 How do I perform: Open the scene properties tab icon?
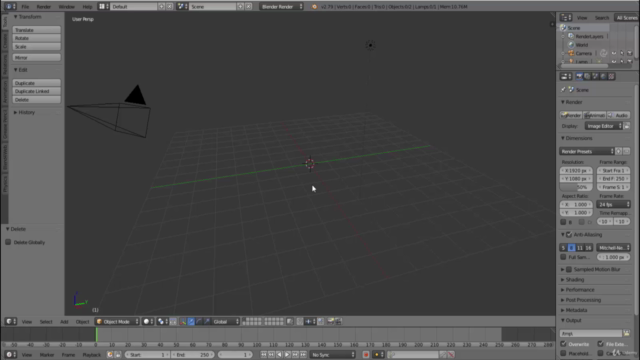pos(595,76)
